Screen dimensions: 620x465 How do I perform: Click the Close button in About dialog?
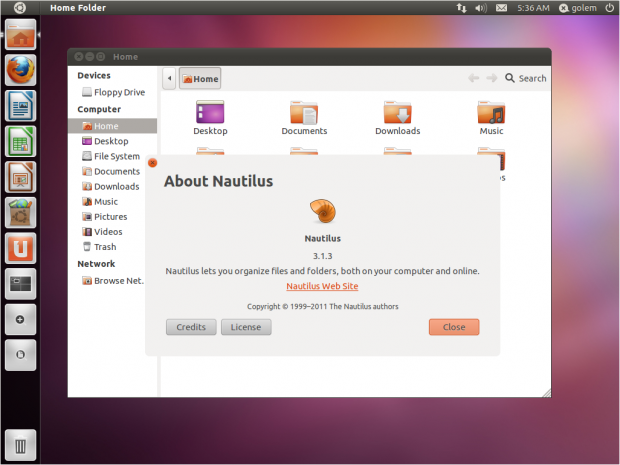click(x=454, y=327)
